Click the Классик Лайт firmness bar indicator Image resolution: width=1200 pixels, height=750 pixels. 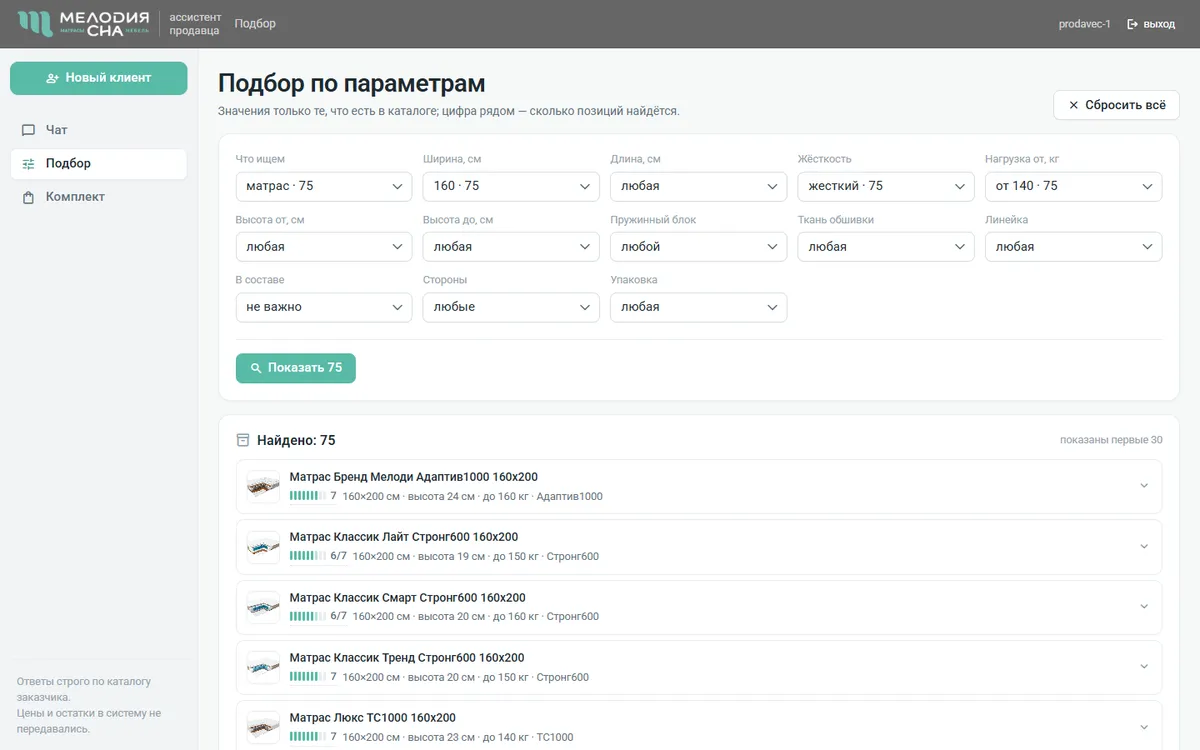tap(307, 556)
